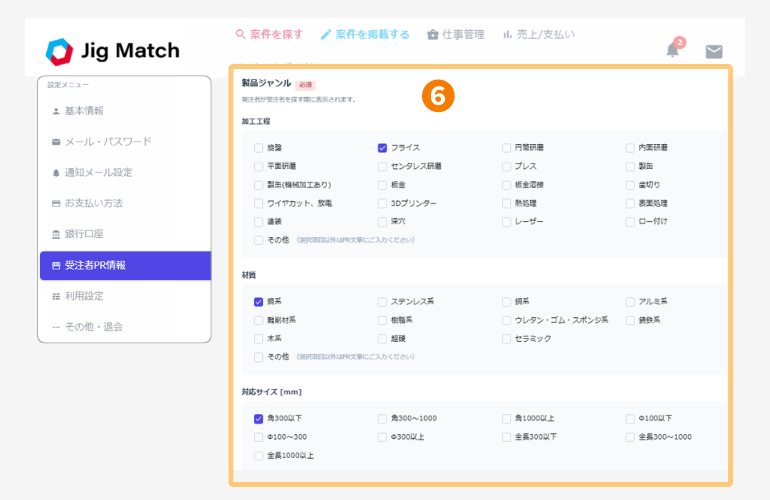Select the 全長1000以上 checkbox
Viewport: 770px width, 500px height.
coord(258,456)
